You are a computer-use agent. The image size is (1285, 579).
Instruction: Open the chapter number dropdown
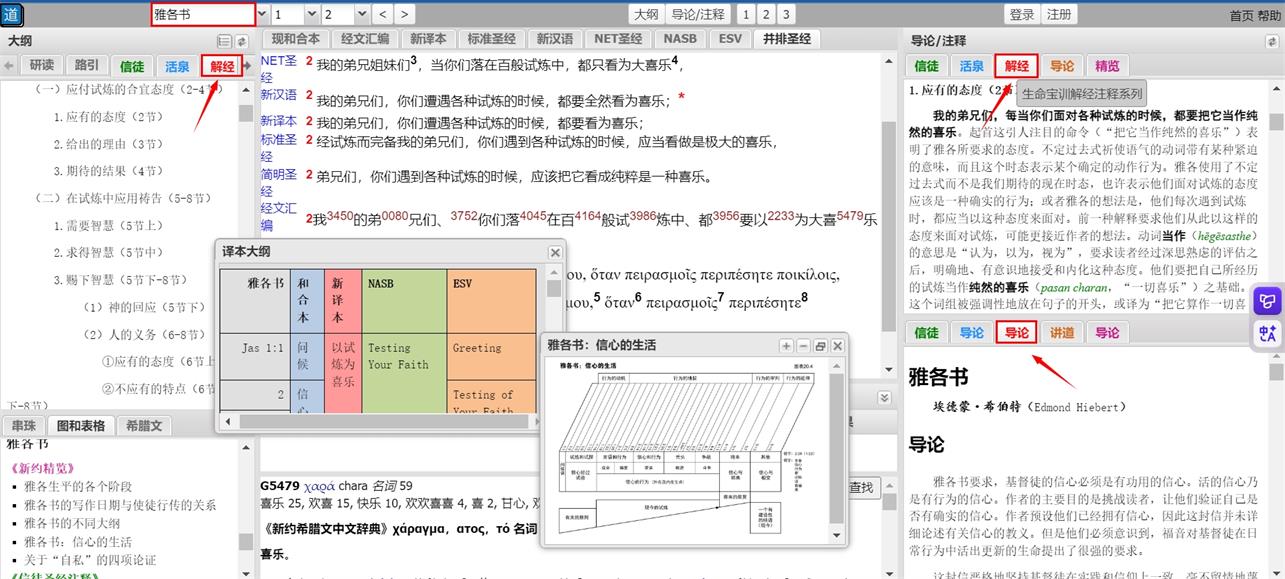click(312, 14)
